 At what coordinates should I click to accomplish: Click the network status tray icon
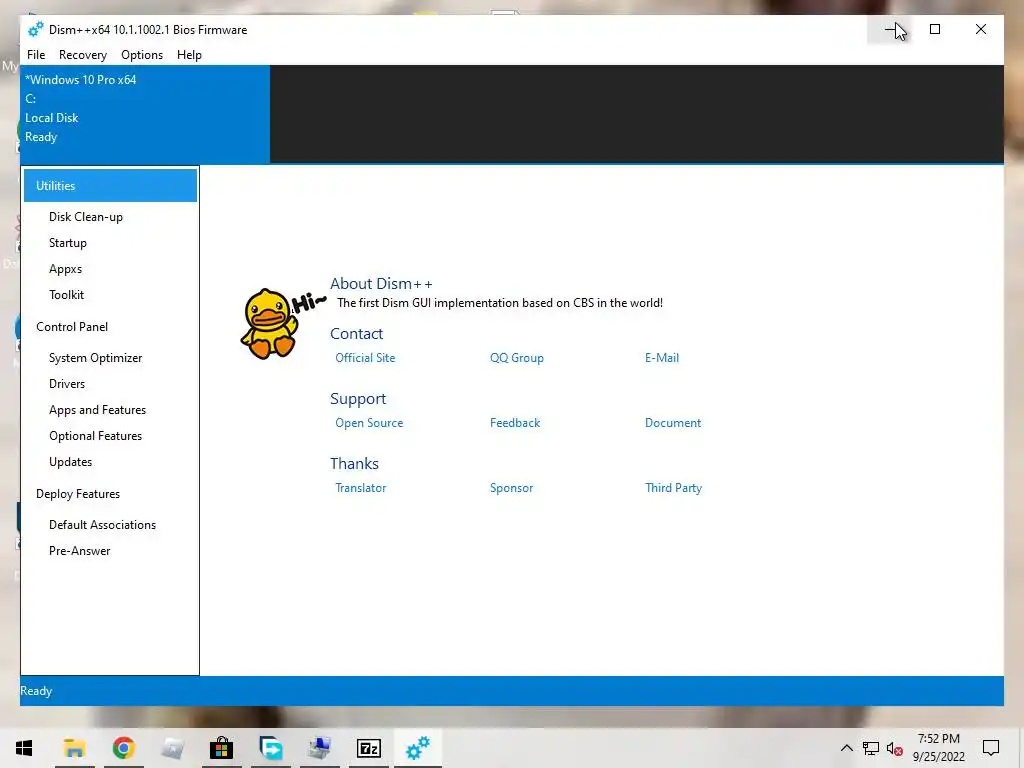click(871, 748)
